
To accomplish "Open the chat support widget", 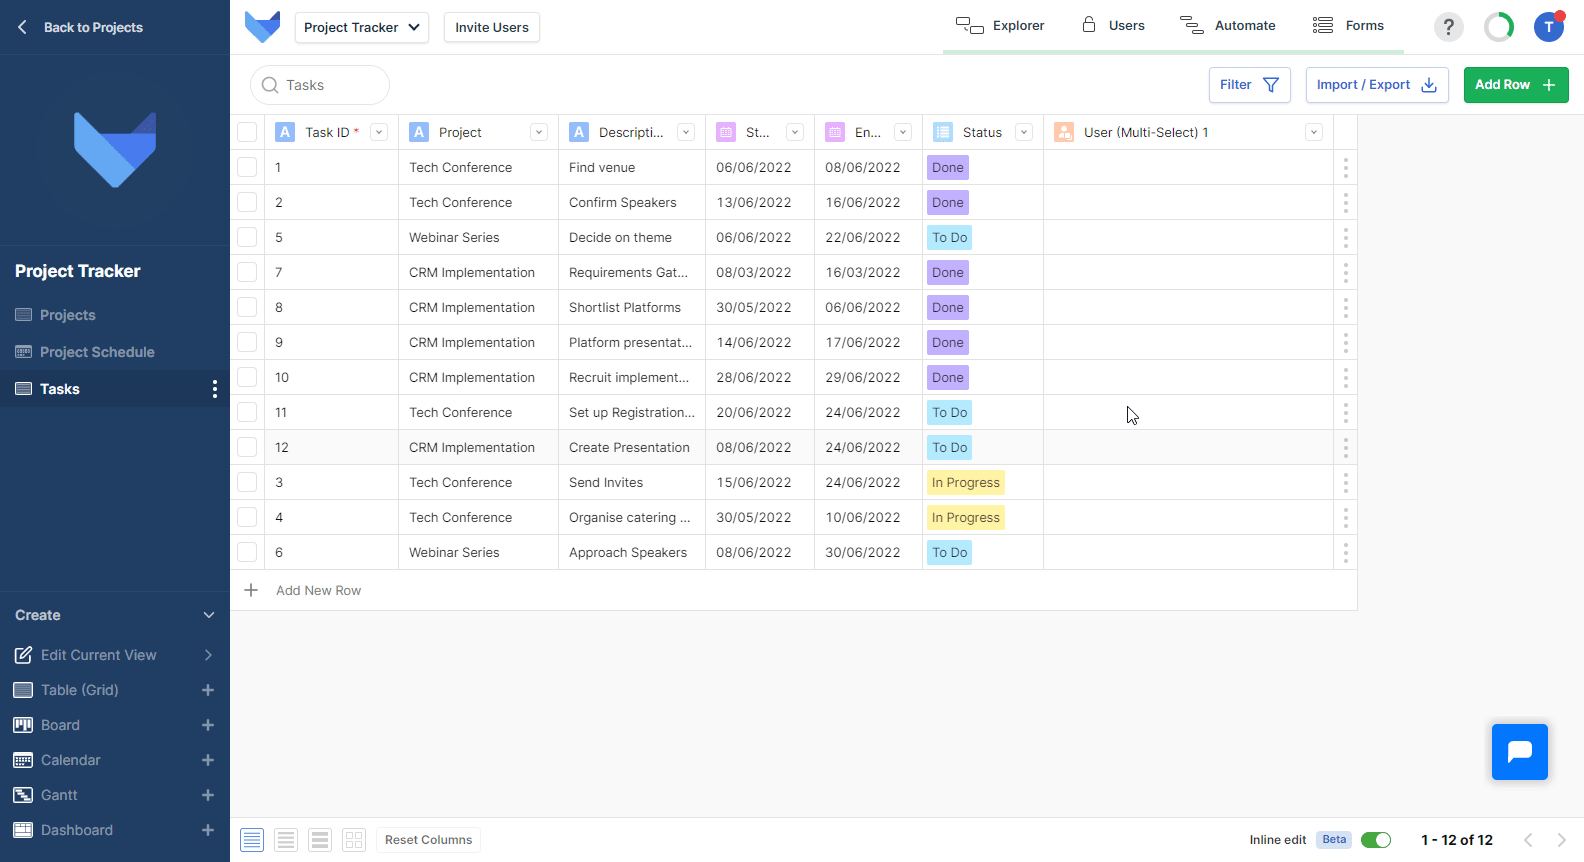I will (1520, 752).
